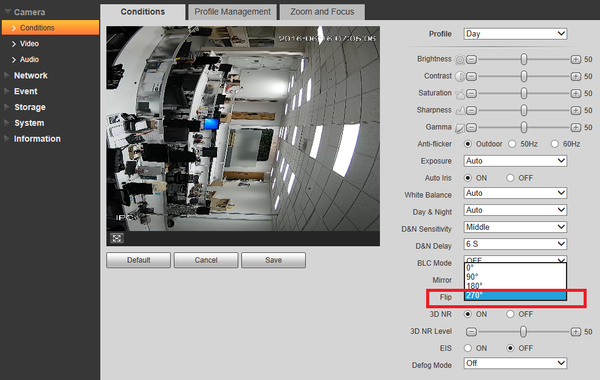Viewport: 600px width, 380px height.
Task: Switch to the Profile Management tab
Action: pyautogui.click(x=232, y=12)
